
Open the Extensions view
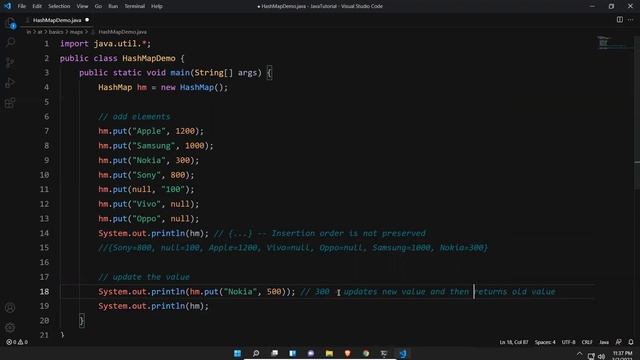point(10,102)
